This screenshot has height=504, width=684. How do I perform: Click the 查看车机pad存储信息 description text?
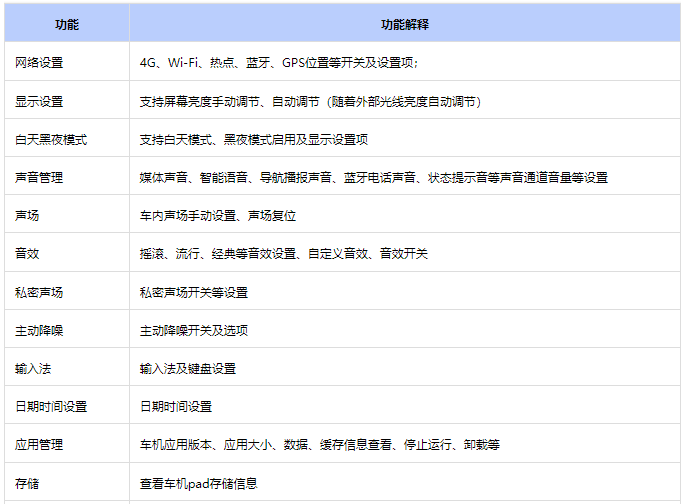[199, 483]
